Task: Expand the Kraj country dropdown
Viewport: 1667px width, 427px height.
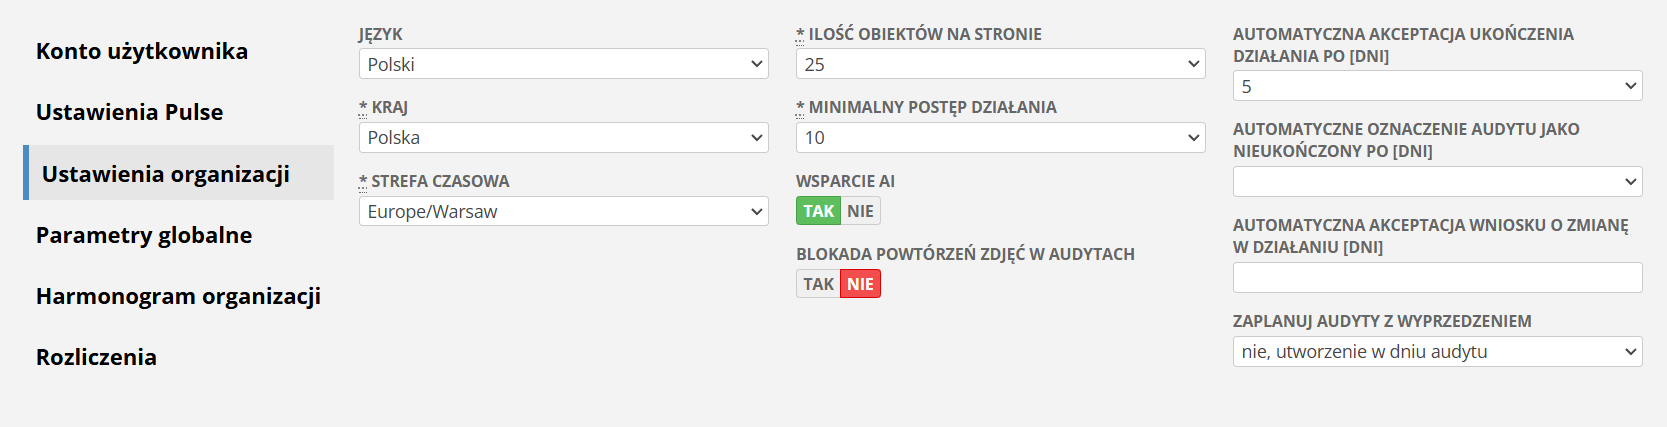Action: (x=563, y=137)
